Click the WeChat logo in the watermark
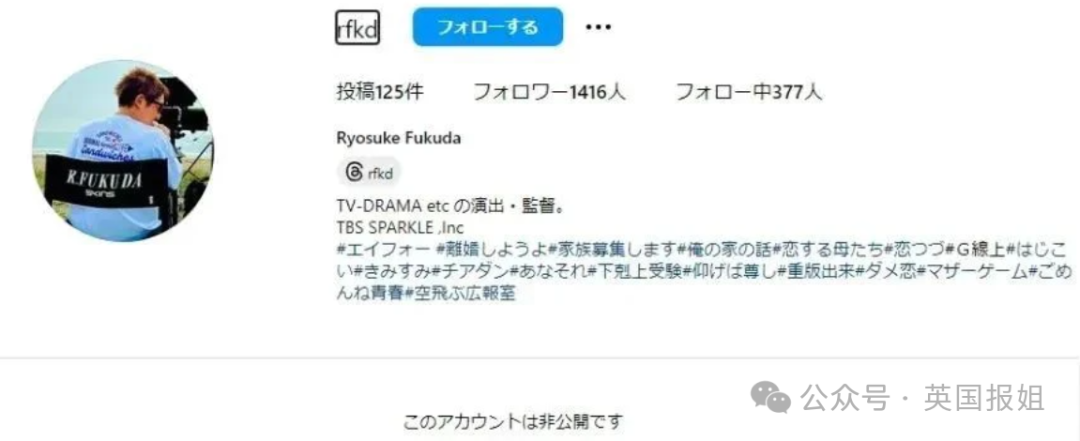 tap(771, 398)
